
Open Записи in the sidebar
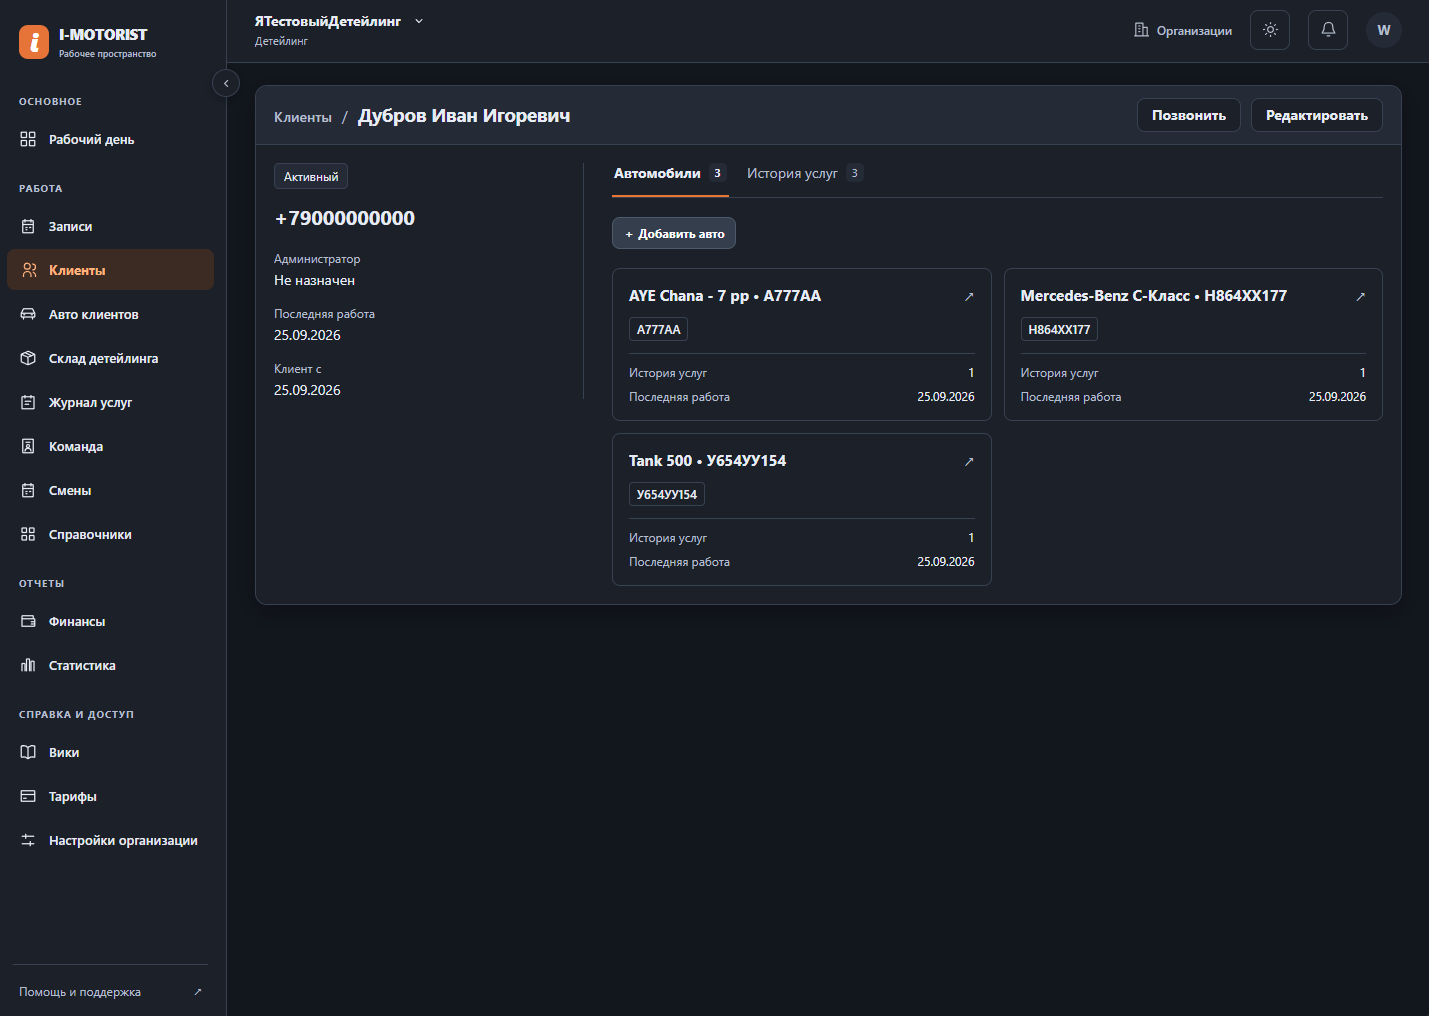pos(110,226)
